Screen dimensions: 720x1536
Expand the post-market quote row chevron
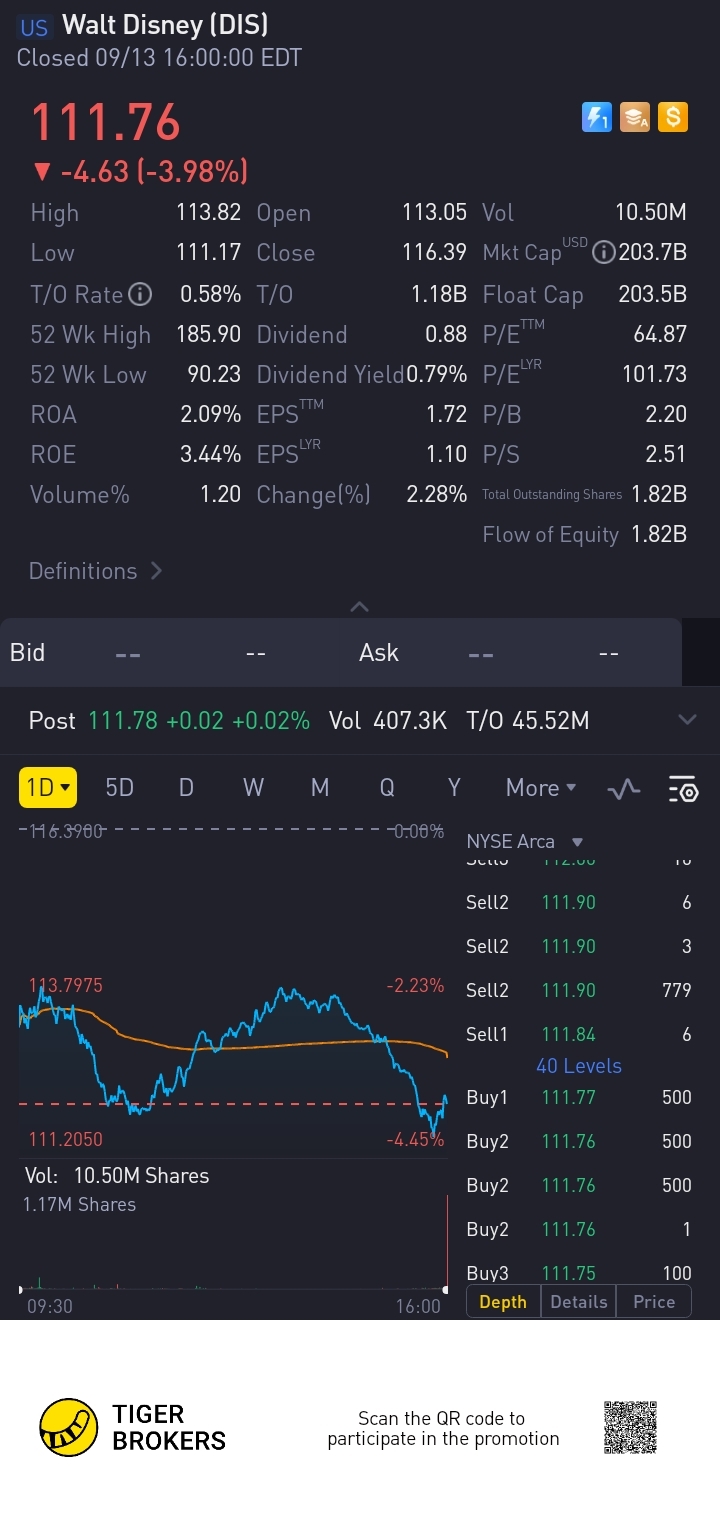coord(687,720)
